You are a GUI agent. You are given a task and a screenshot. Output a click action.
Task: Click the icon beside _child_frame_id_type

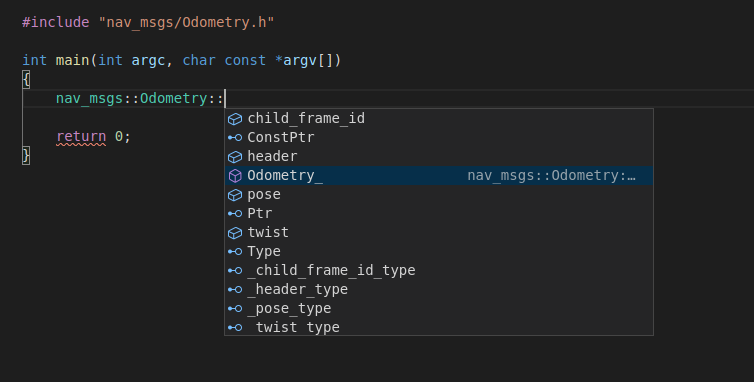[235, 271]
